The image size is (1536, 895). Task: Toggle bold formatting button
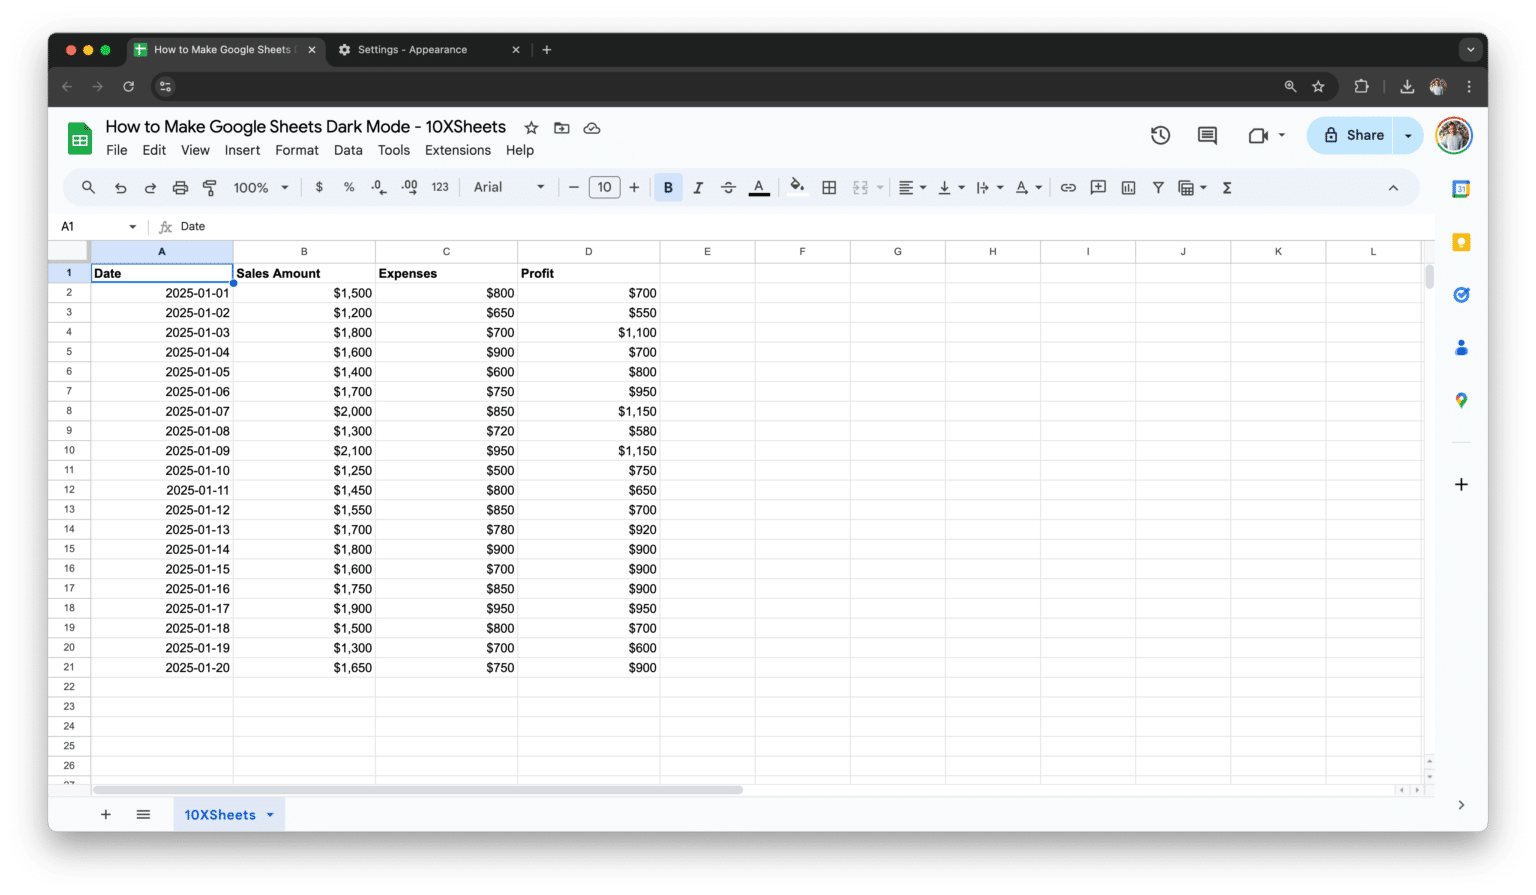pos(668,187)
